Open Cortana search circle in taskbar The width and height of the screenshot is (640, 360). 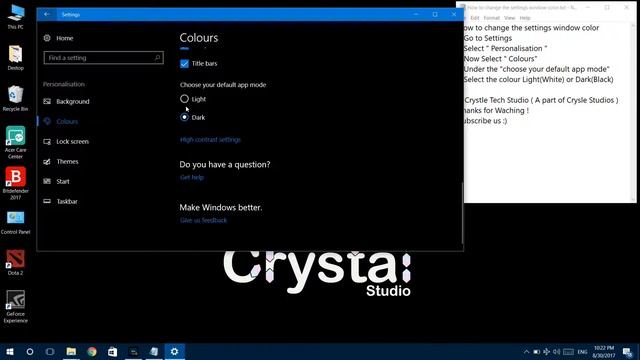30,351
